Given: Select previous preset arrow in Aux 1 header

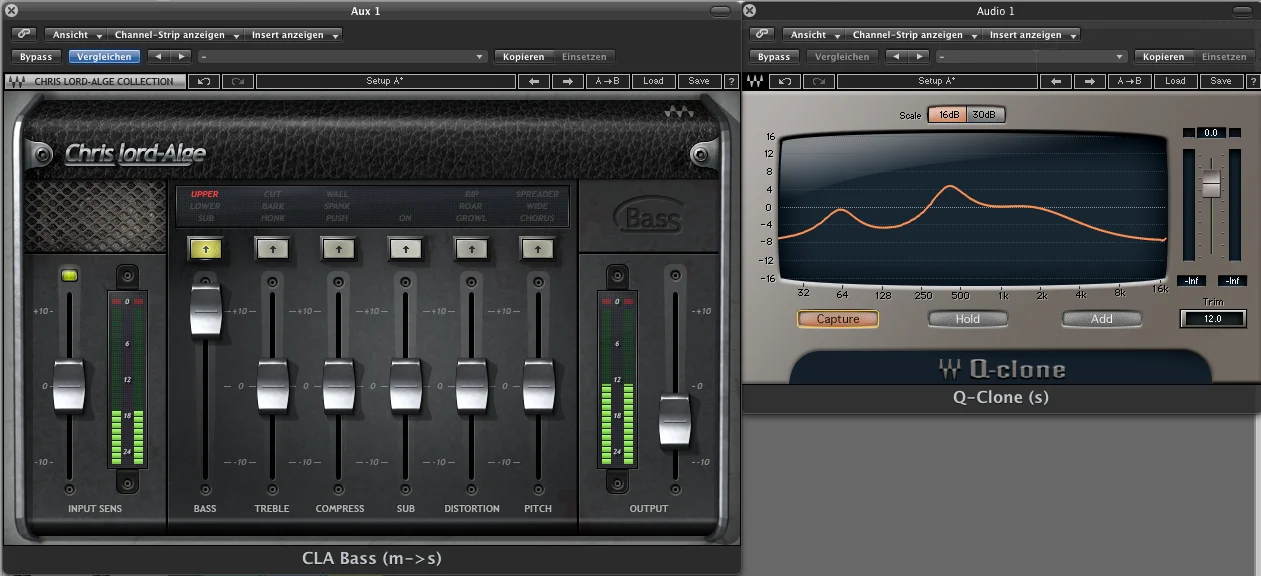Looking at the screenshot, I should 157,57.
